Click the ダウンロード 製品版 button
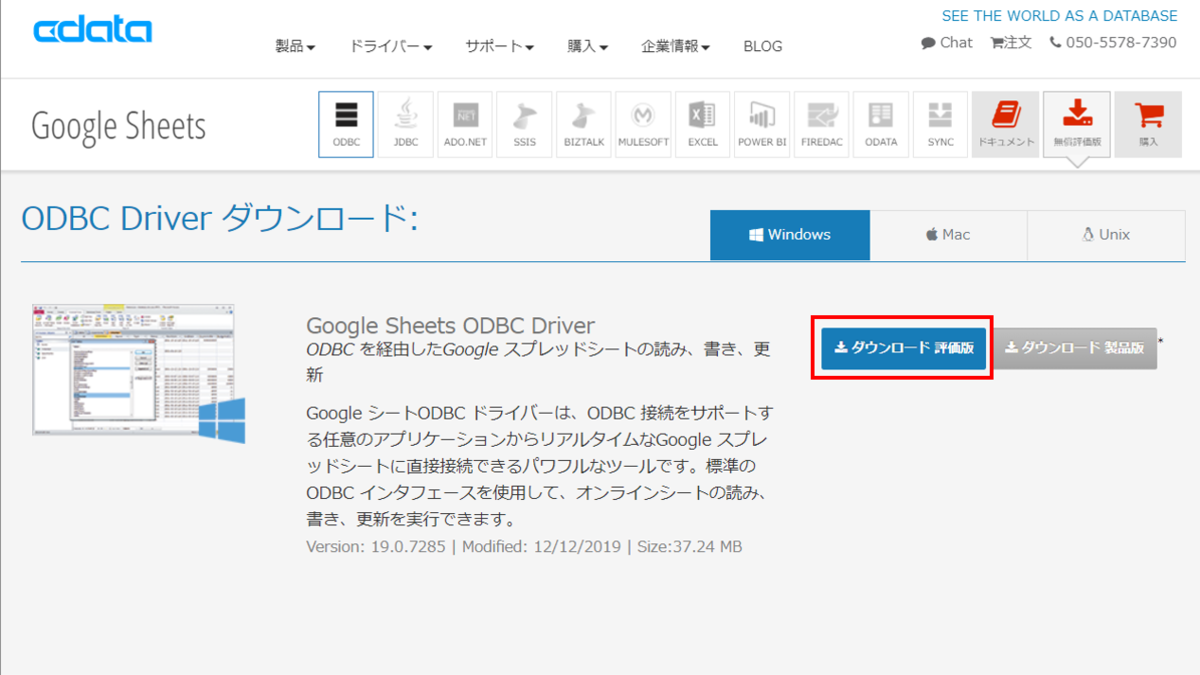The width and height of the screenshot is (1200, 675). [1075, 348]
